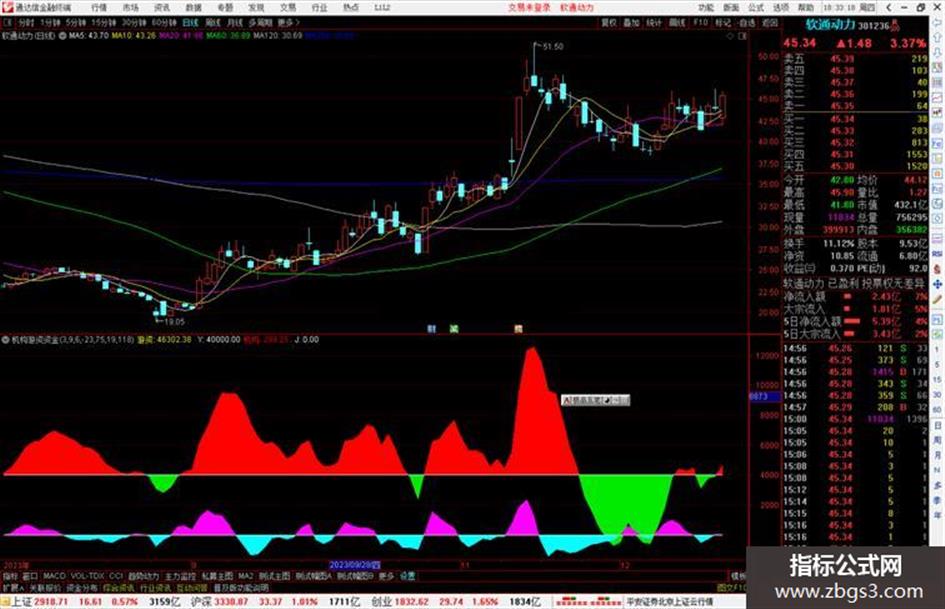Click the 统计 statistics button
Image resolution: width=945 pixels, height=609 pixels.
click(x=654, y=23)
